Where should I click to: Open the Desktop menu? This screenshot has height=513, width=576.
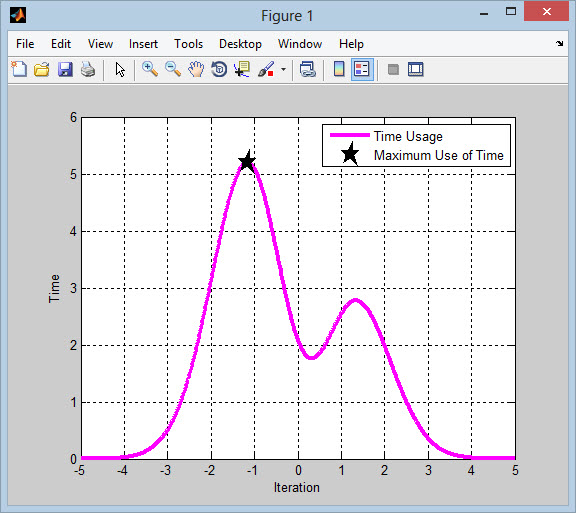240,44
